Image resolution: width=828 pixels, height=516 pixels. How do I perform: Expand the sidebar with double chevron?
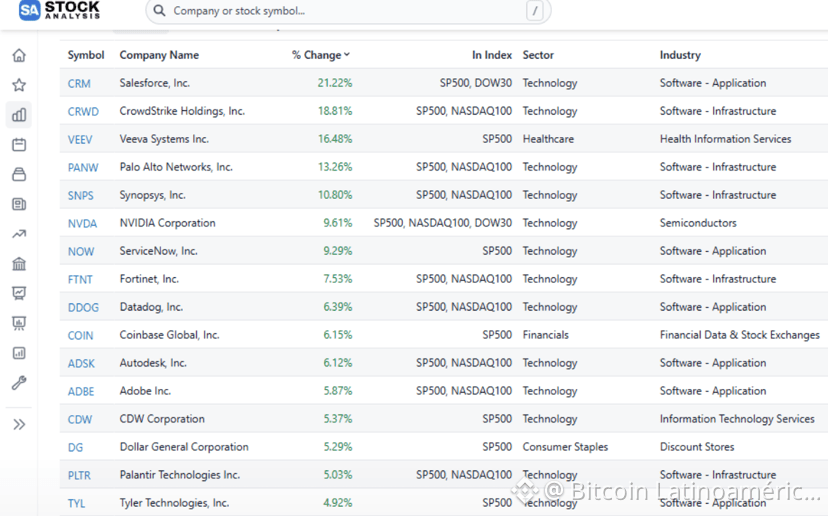(19, 425)
